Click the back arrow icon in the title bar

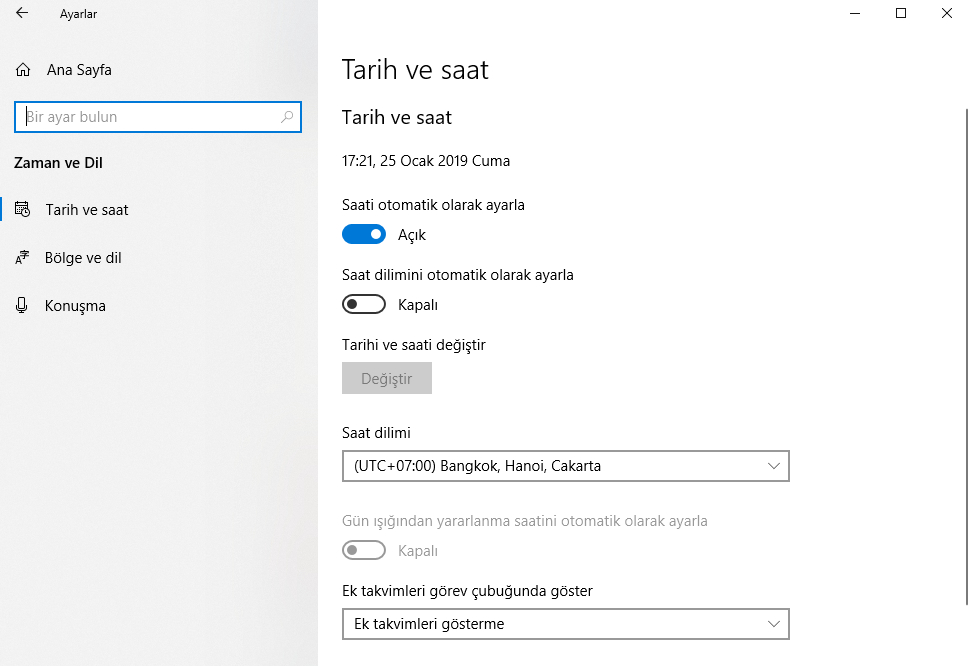tap(22, 14)
